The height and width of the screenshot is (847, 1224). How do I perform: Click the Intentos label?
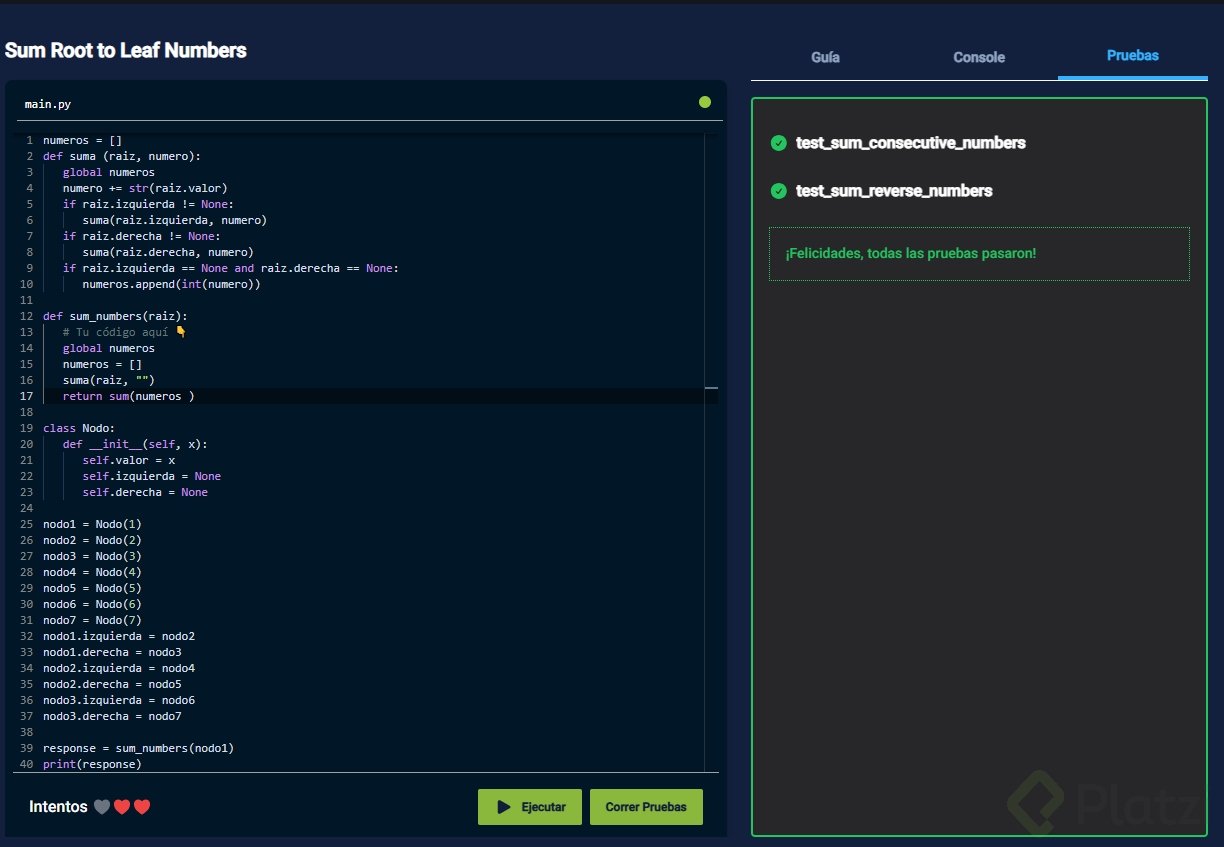click(58, 807)
